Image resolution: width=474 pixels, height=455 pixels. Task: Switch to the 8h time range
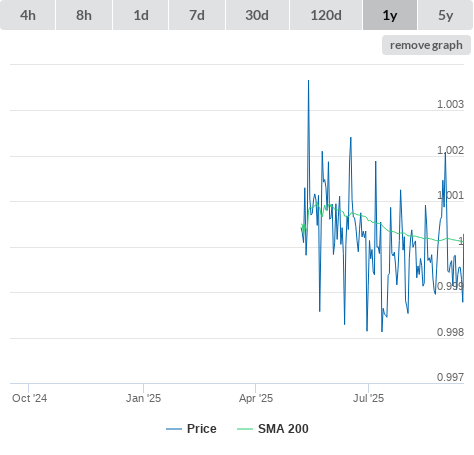point(84,15)
